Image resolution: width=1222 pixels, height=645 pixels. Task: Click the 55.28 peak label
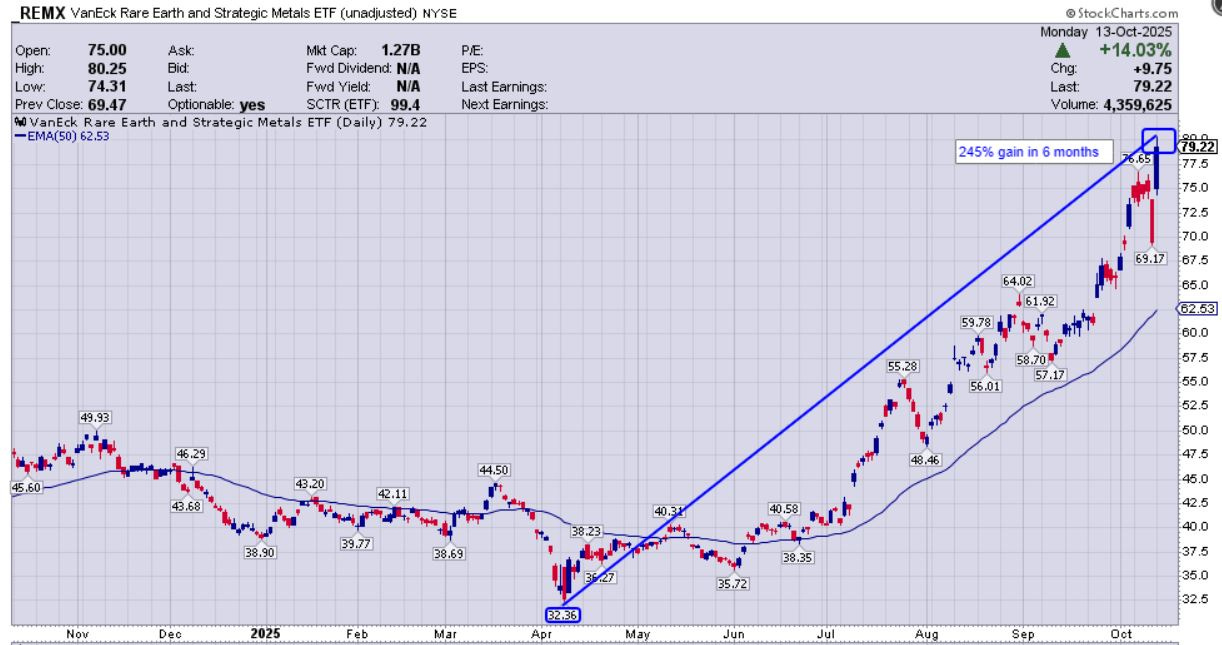coord(903,366)
